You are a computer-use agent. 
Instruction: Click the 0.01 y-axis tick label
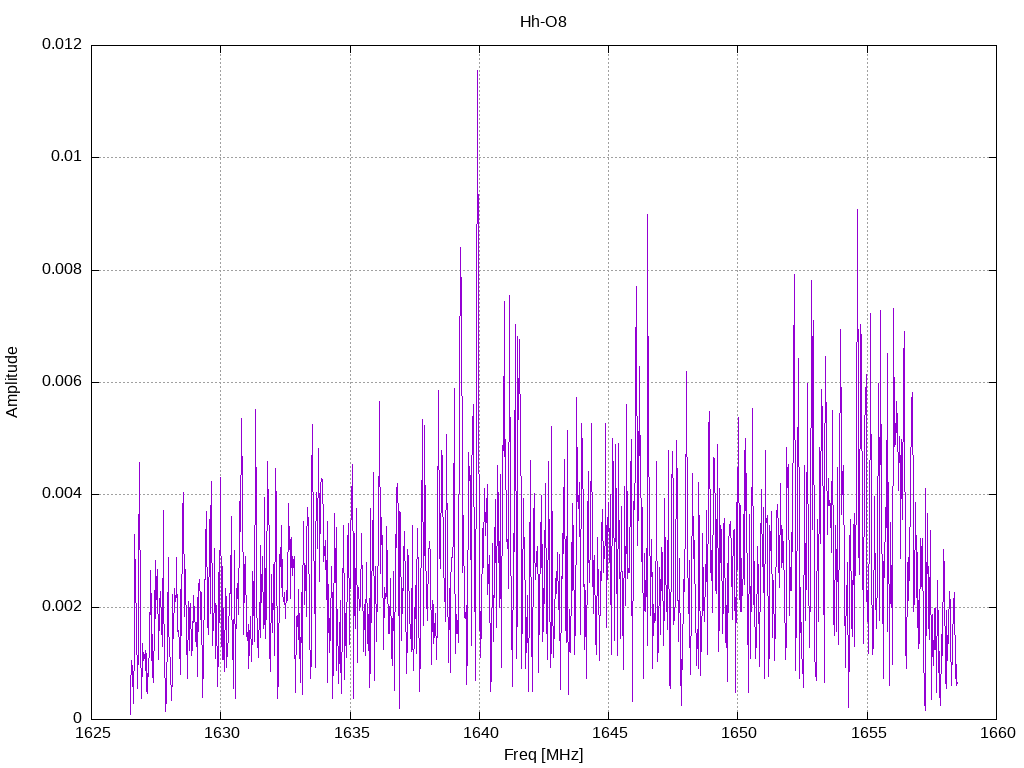pyautogui.click(x=67, y=156)
